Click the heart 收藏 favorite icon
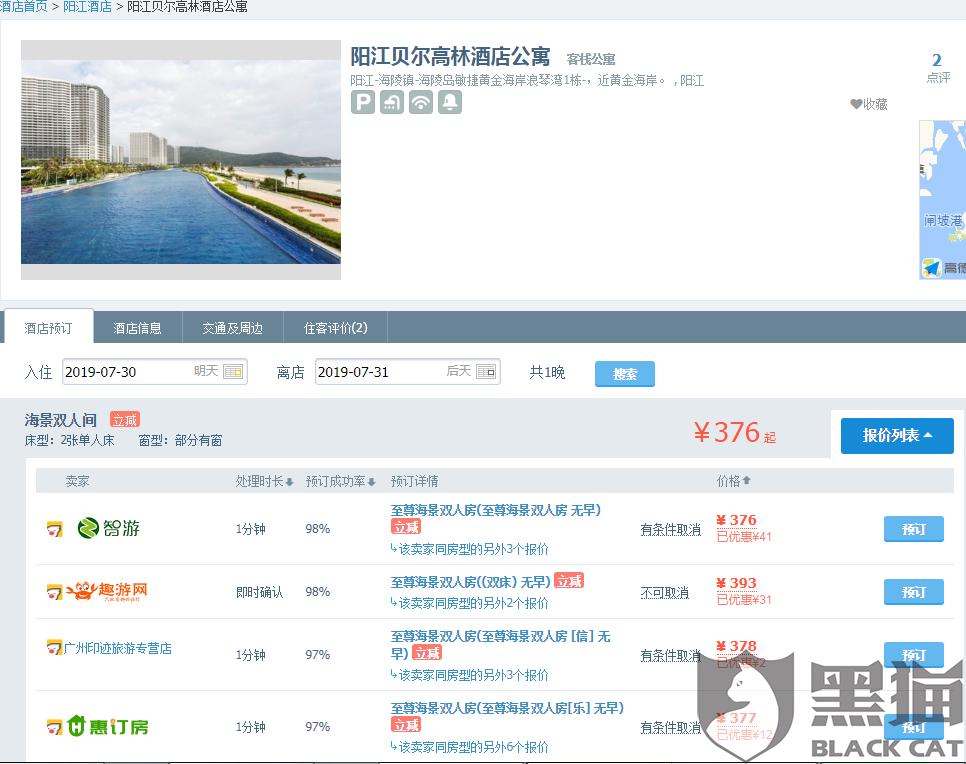The height and width of the screenshot is (764, 966). coord(856,104)
